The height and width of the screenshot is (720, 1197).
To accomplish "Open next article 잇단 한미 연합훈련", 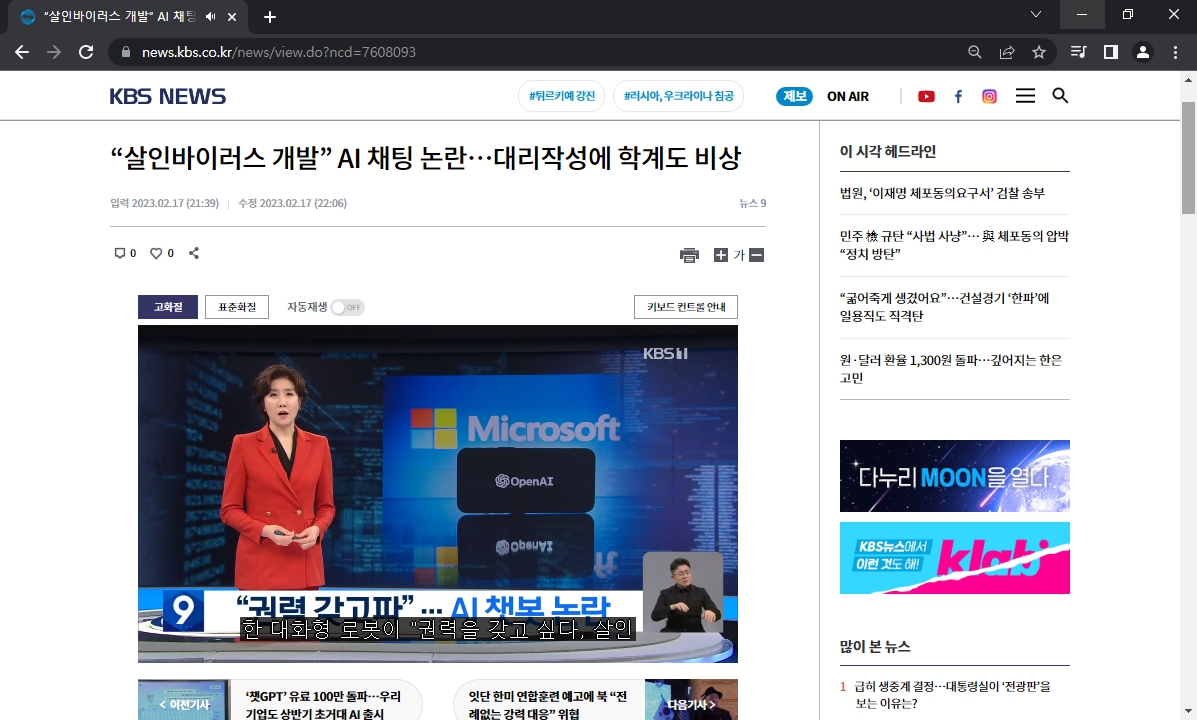I will (x=595, y=699).
